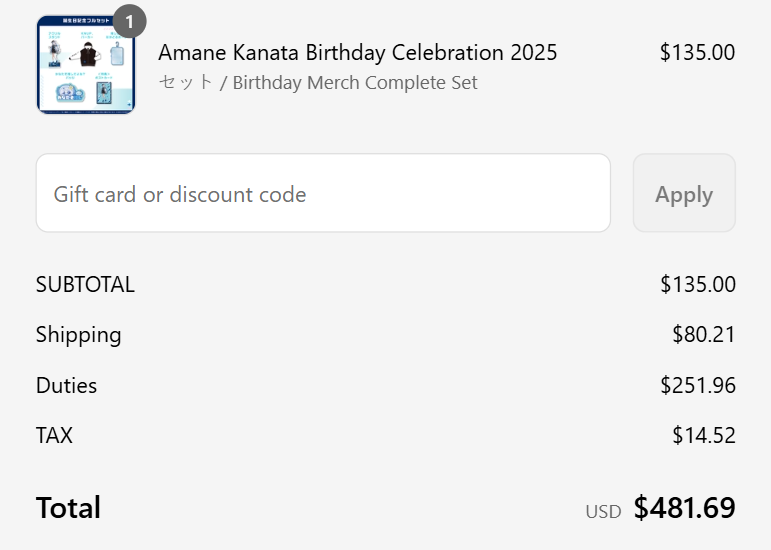Click the SUBTOTAL label
Viewport: 771px width, 550px height.
click(85, 284)
